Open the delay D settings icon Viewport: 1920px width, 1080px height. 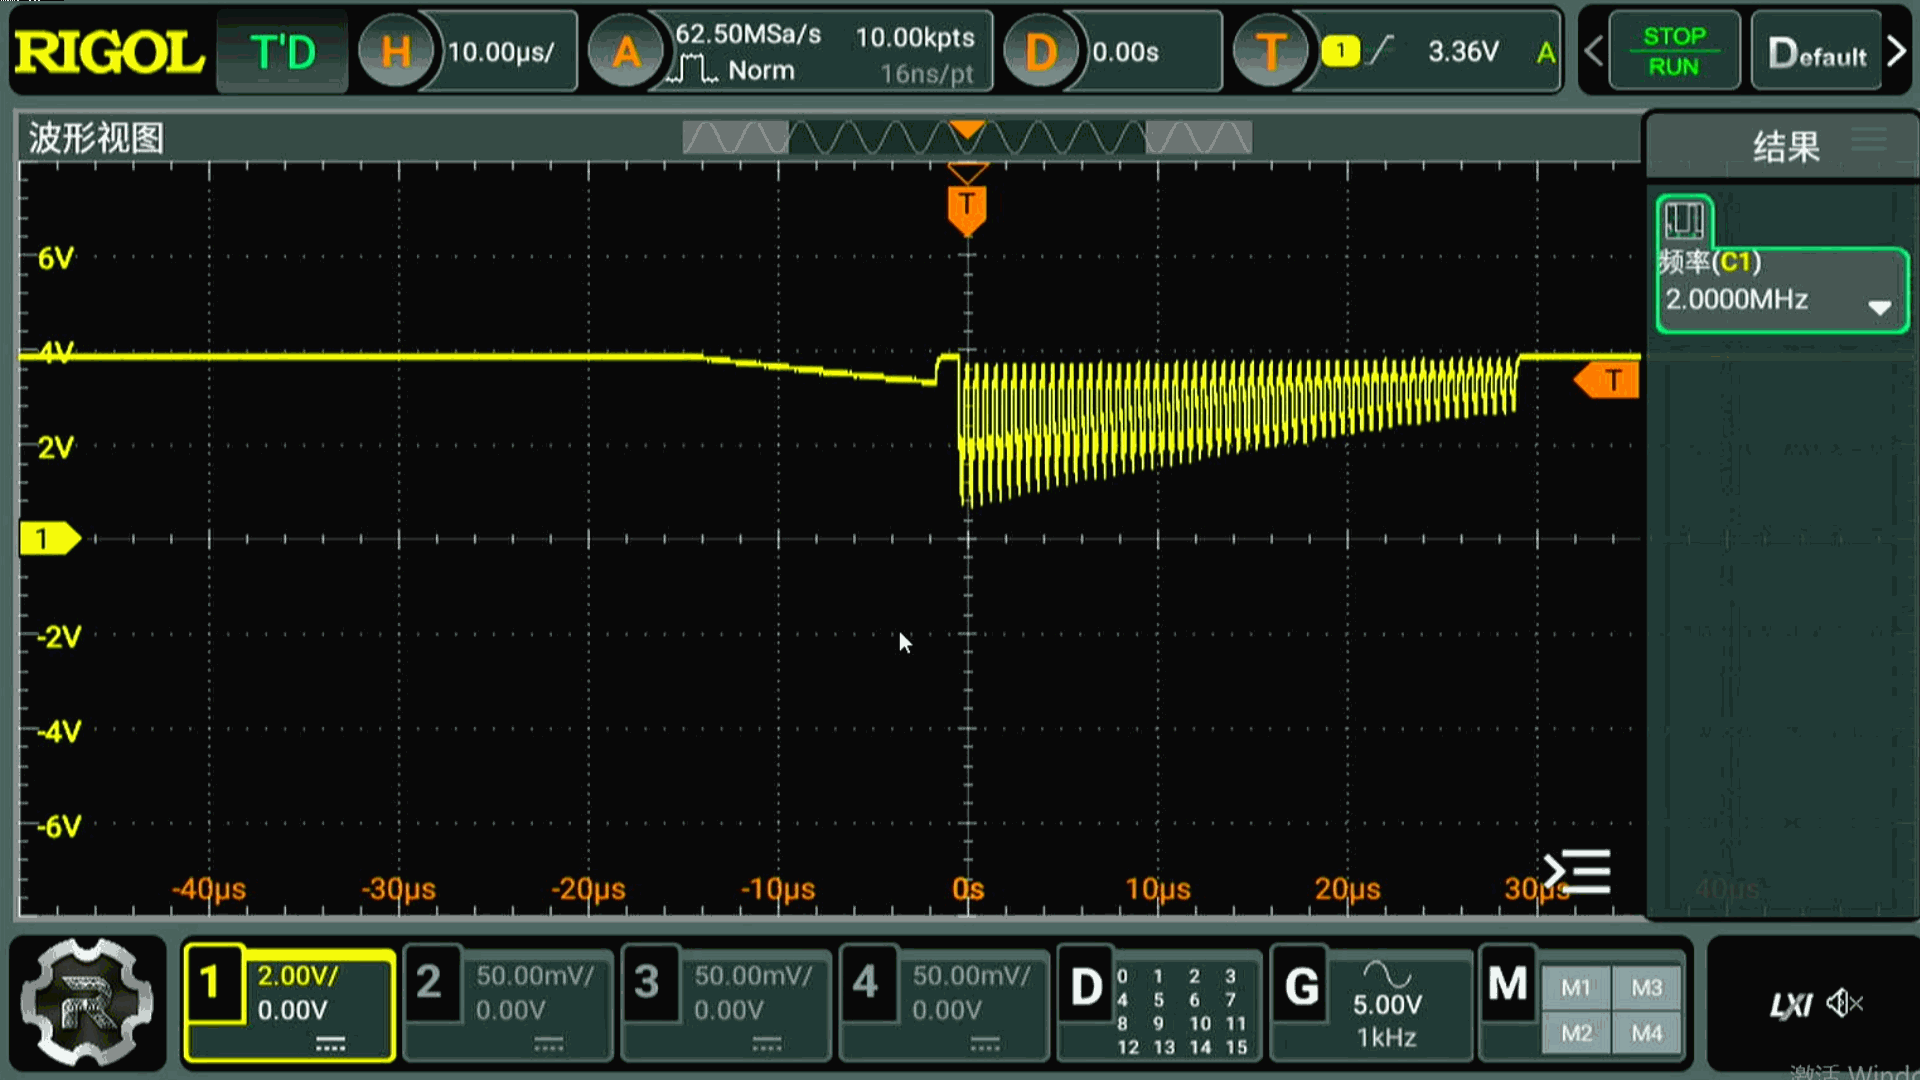pyautogui.click(x=1040, y=52)
